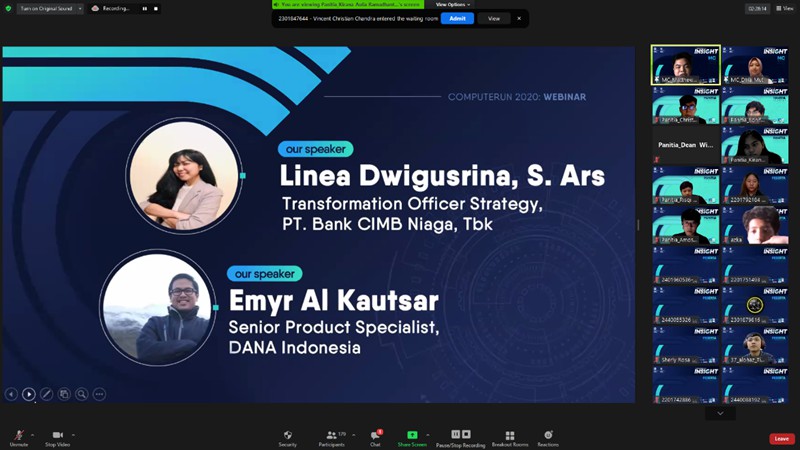Click the meeting timer display
This screenshot has height=450, width=800.
pyautogui.click(x=758, y=9)
